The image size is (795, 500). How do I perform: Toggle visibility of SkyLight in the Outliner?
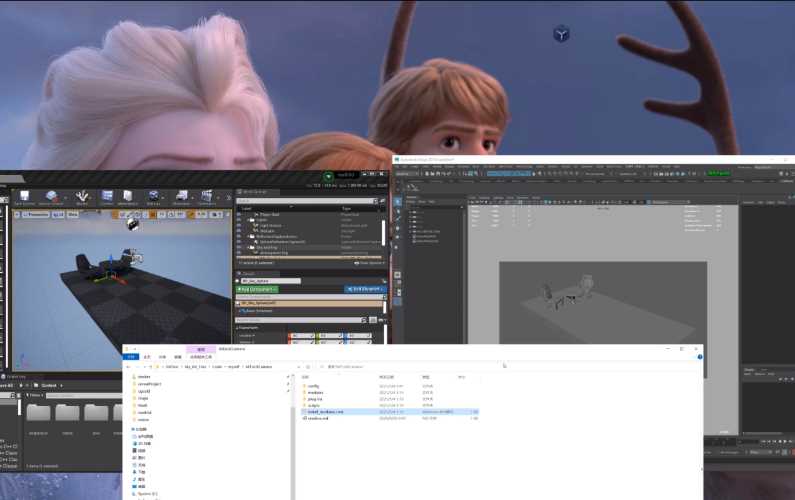point(239,231)
